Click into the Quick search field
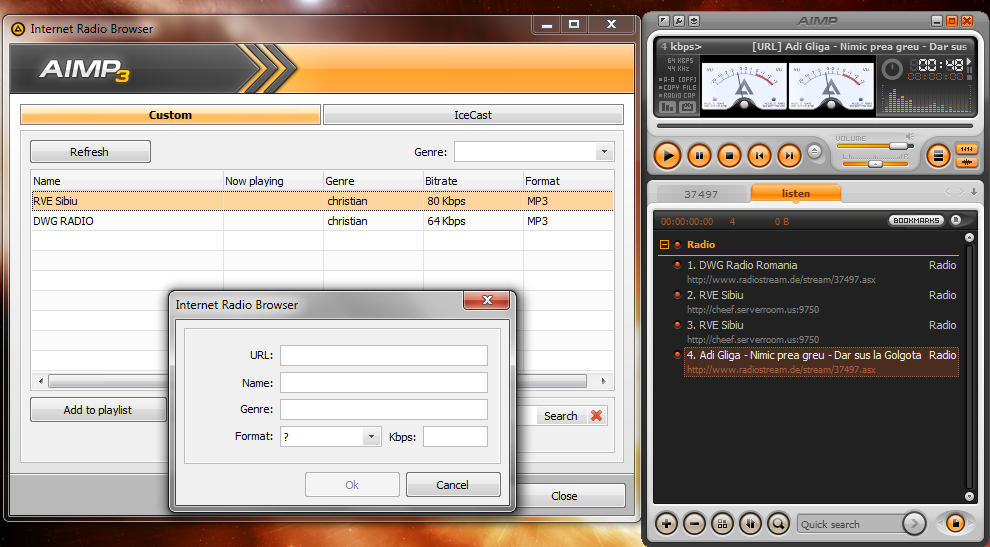 pos(849,524)
